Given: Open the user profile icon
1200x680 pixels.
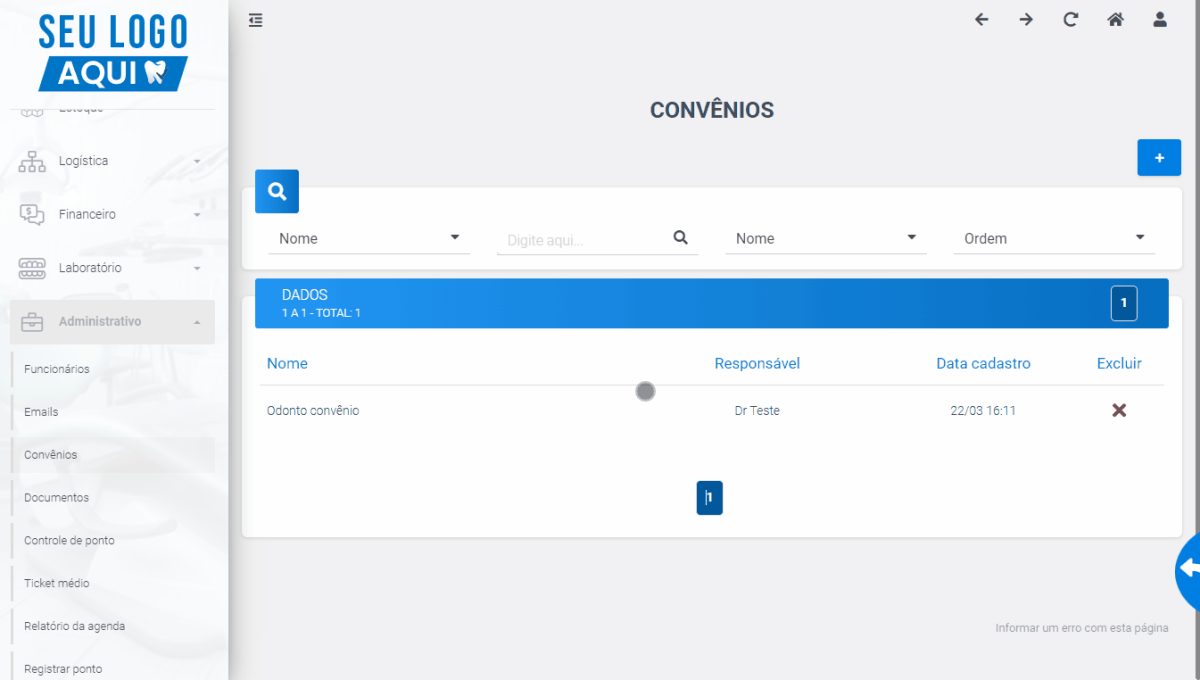Looking at the screenshot, I should coord(1160,20).
